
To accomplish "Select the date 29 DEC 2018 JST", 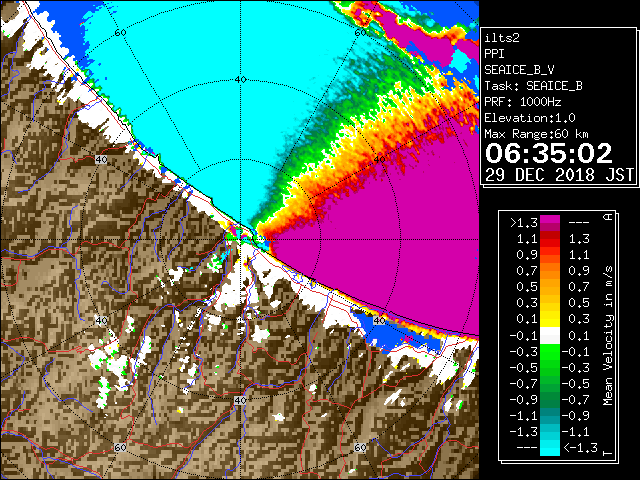I will [560, 175].
